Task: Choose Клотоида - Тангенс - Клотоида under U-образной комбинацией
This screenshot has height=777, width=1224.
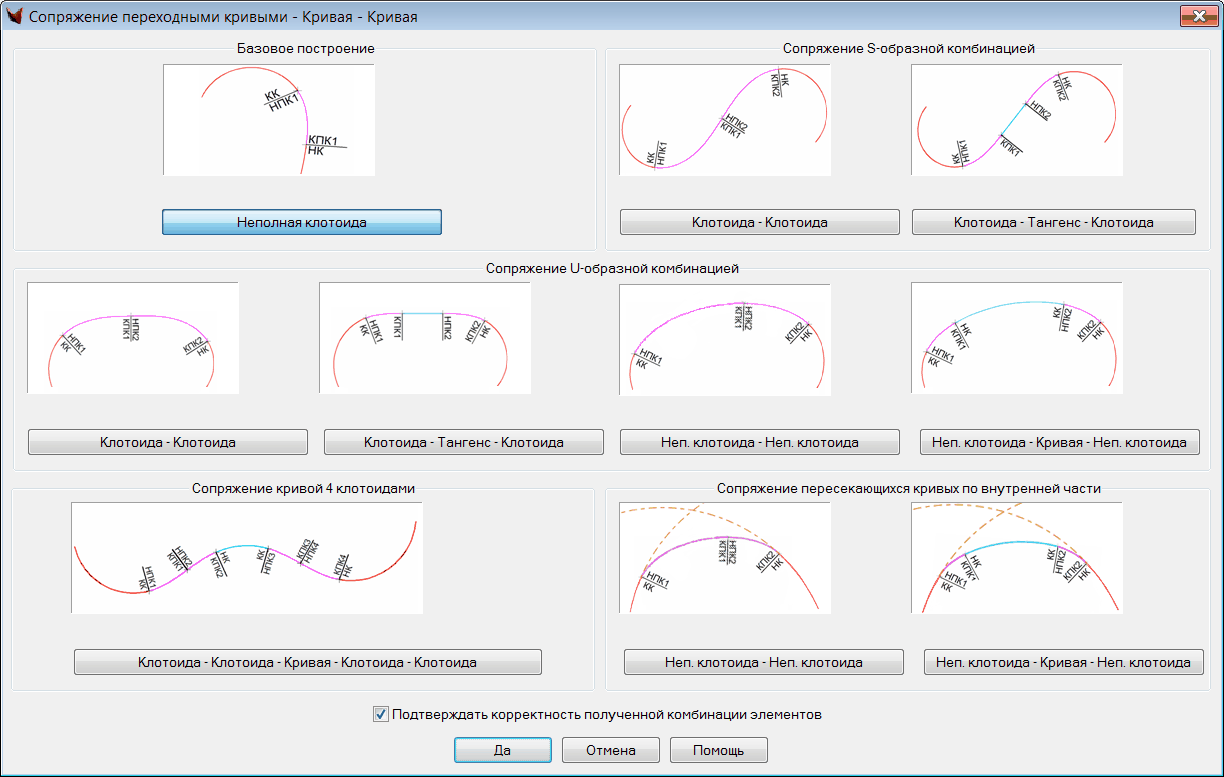Action: coord(463,442)
